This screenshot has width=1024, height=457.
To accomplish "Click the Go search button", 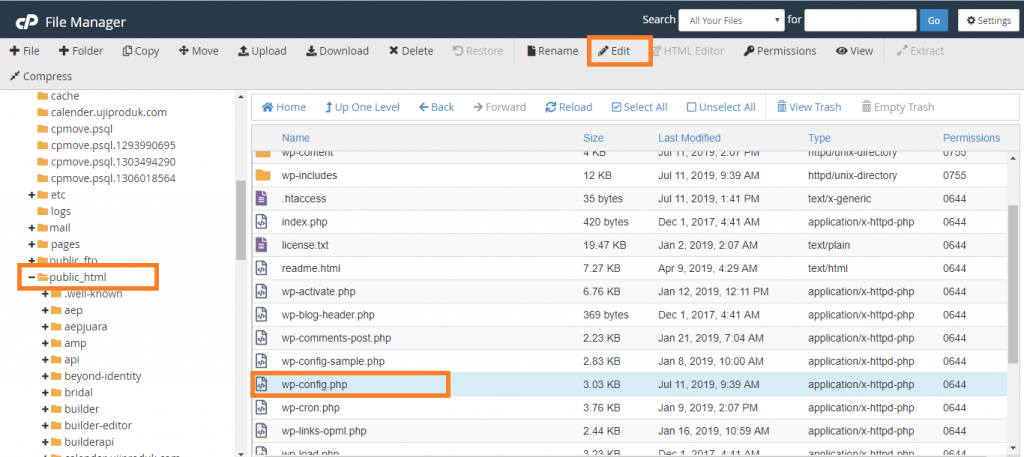I will [933, 21].
